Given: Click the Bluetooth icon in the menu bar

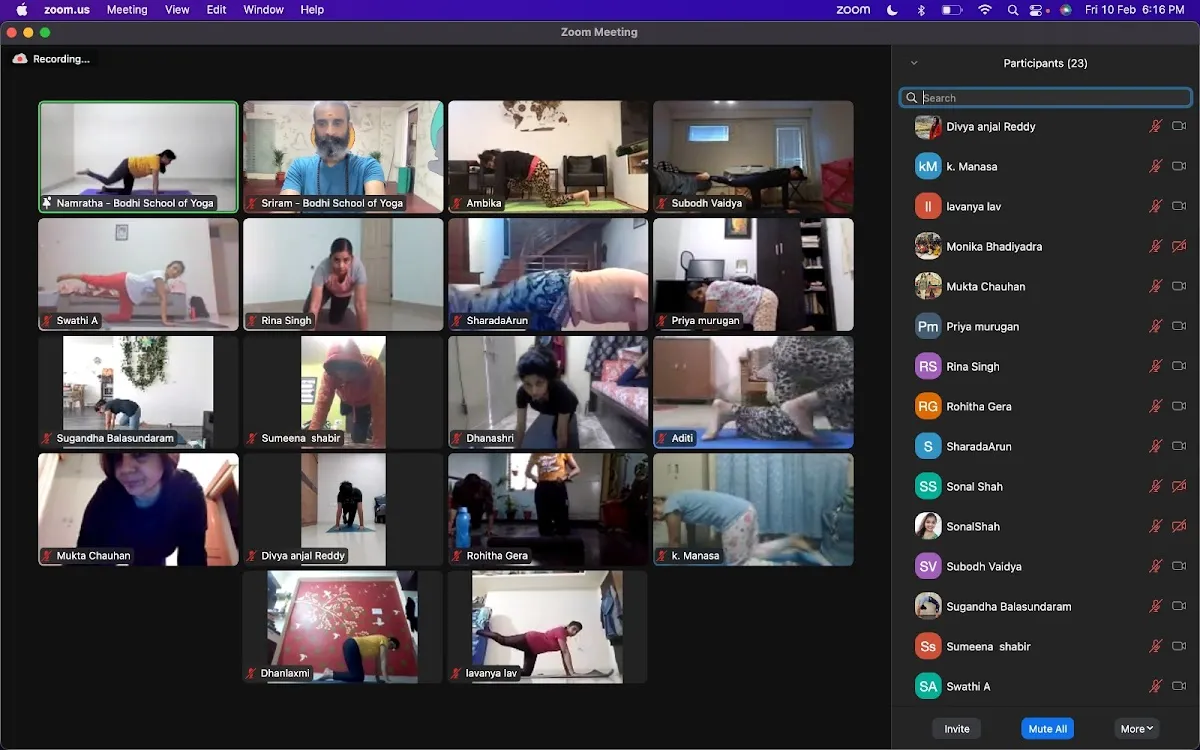Looking at the screenshot, I should click(922, 10).
